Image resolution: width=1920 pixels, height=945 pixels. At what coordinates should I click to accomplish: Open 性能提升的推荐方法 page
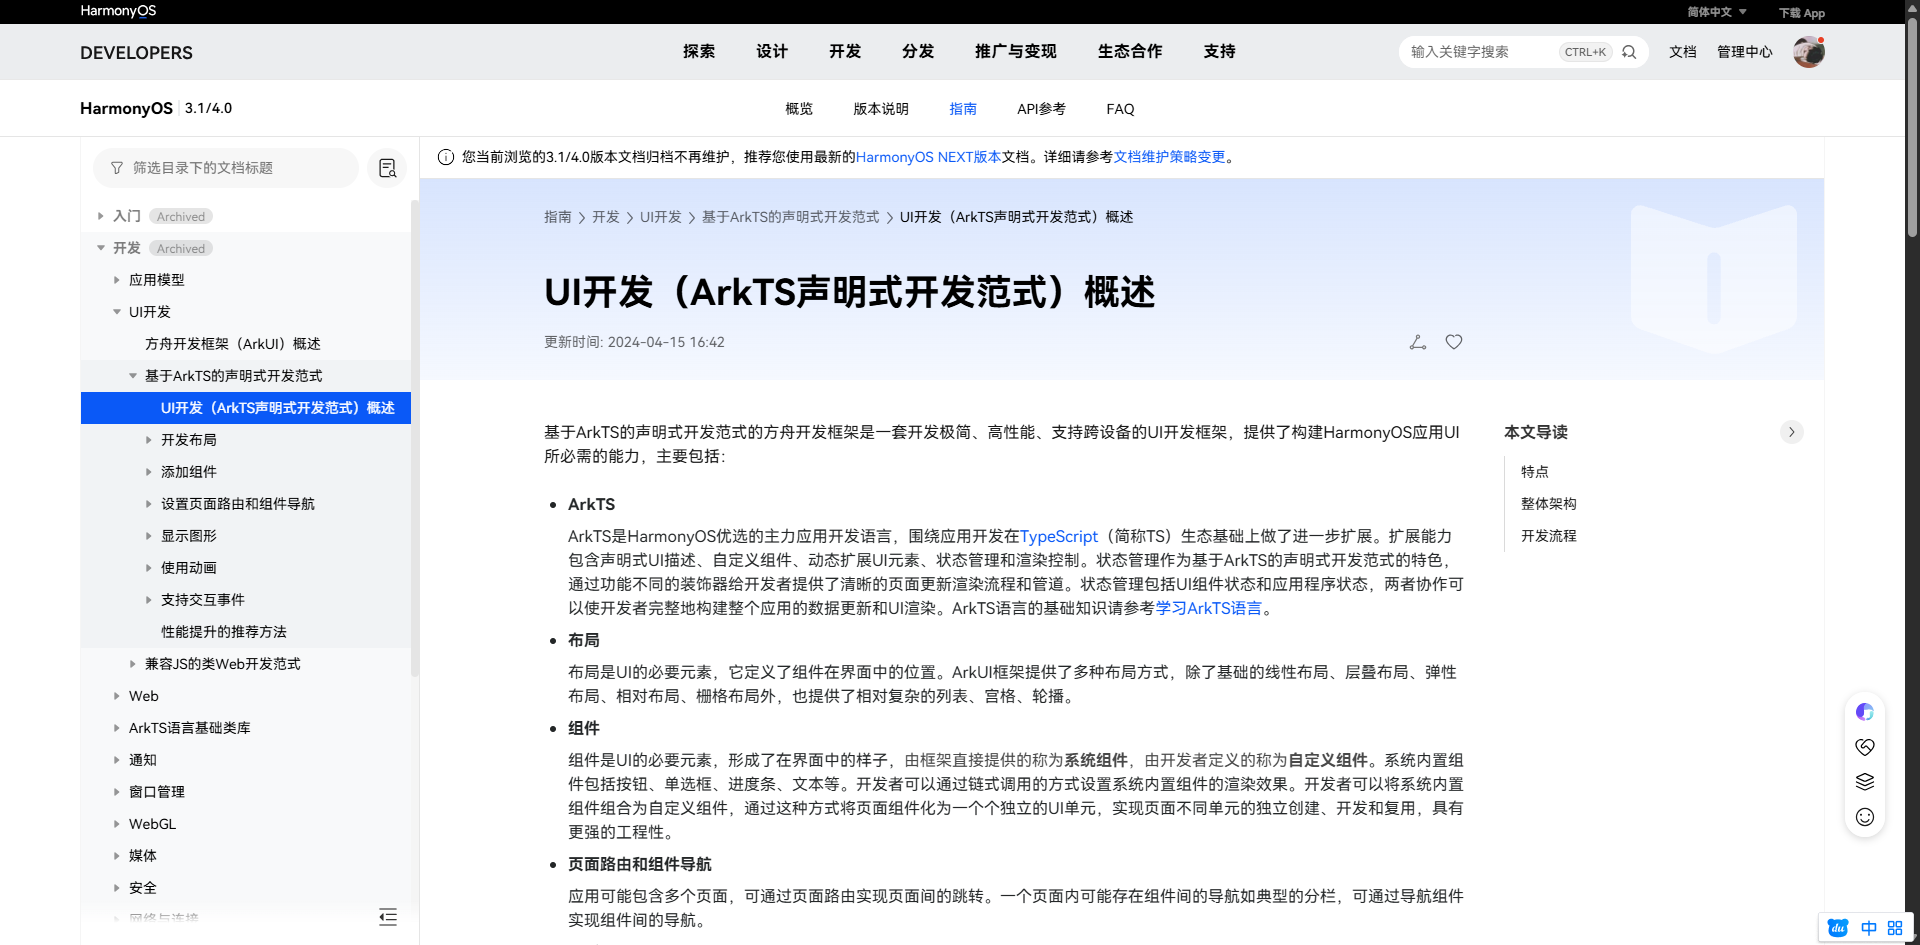[x=224, y=632]
